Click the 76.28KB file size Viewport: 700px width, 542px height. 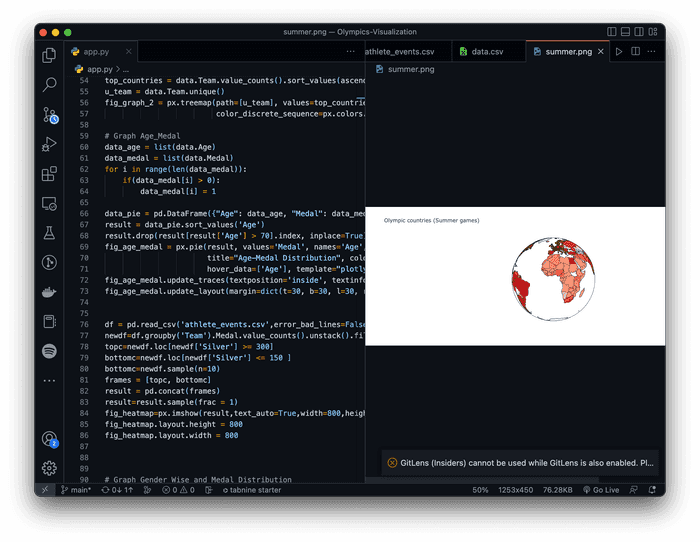pos(558,490)
